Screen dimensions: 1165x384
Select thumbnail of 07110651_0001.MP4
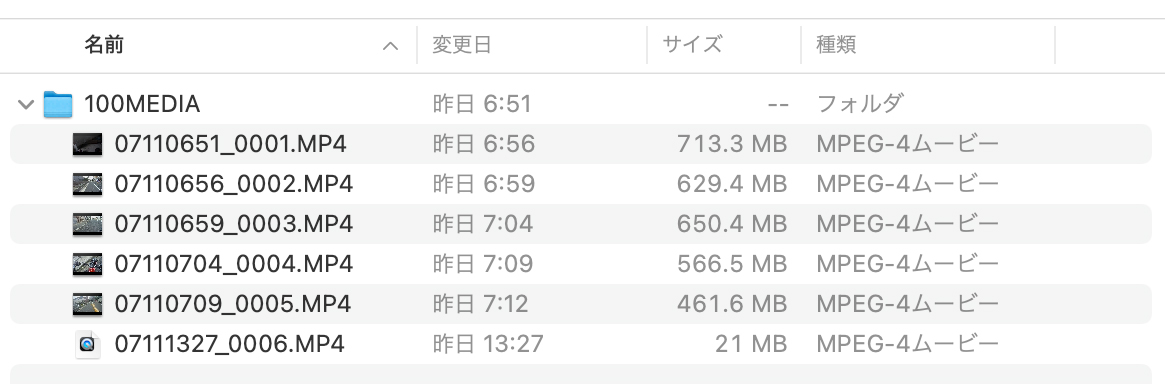[x=87, y=144]
